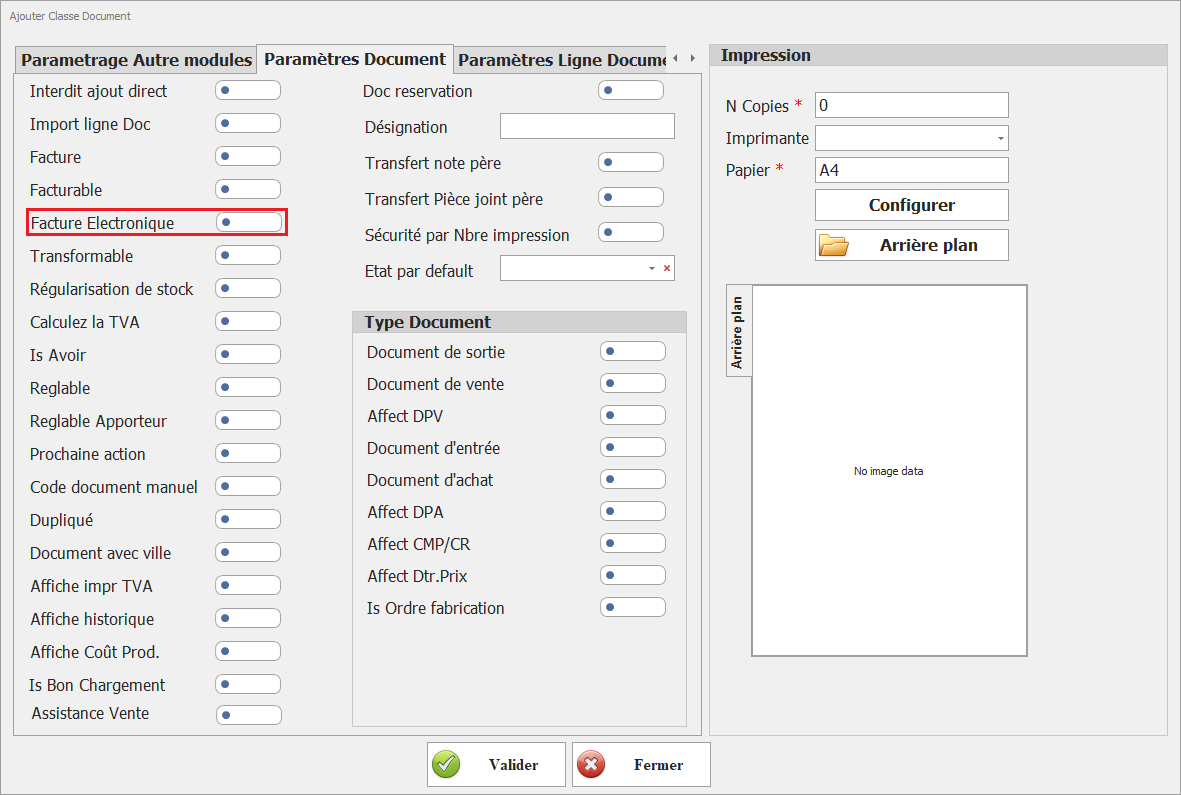Enable Facture Electronique switch
The height and width of the screenshot is (795, 1181).
(x=249, y=222)
